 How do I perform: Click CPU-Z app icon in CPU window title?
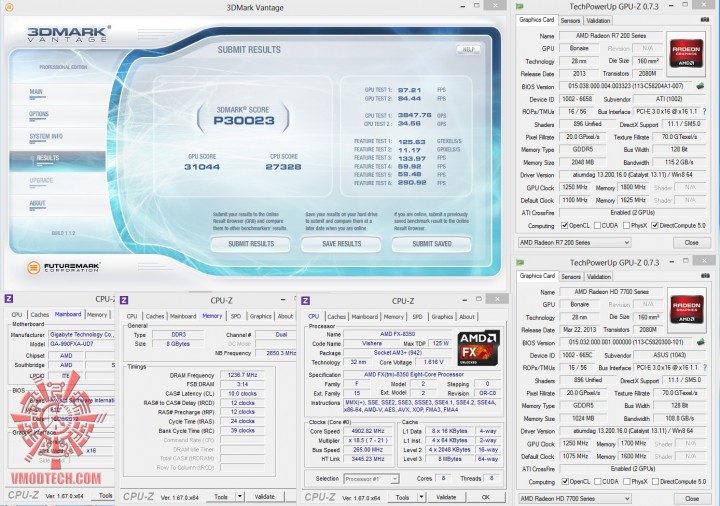coord(305,300)
